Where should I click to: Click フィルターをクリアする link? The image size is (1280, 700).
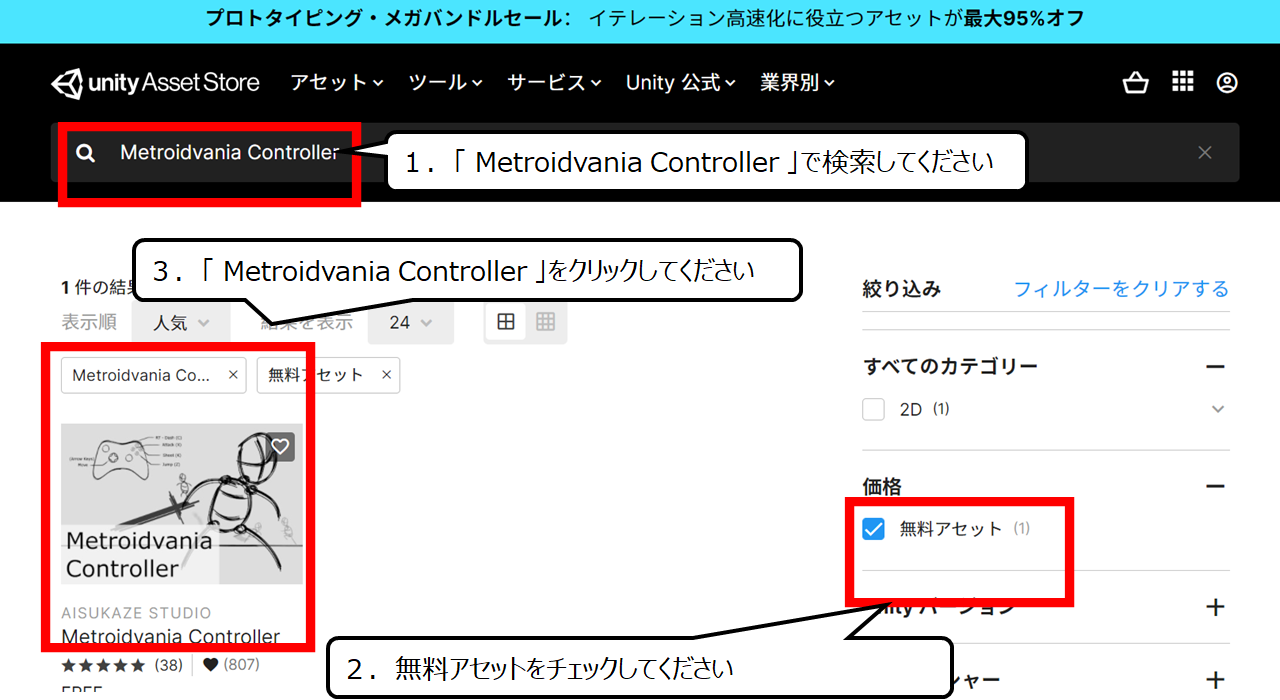[1121, 289]
